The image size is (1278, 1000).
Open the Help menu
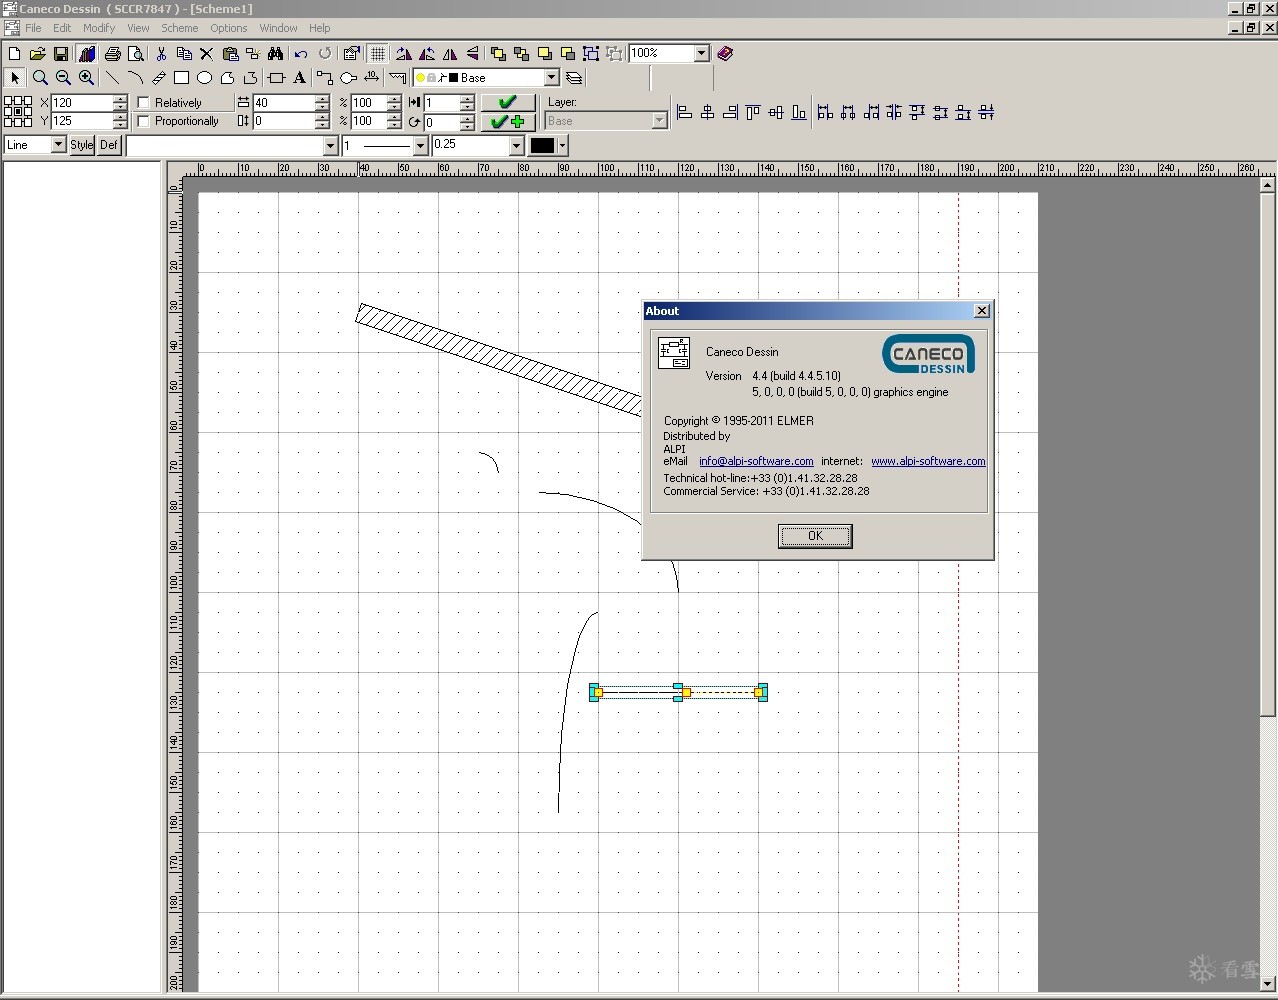[x=320, y=28]
